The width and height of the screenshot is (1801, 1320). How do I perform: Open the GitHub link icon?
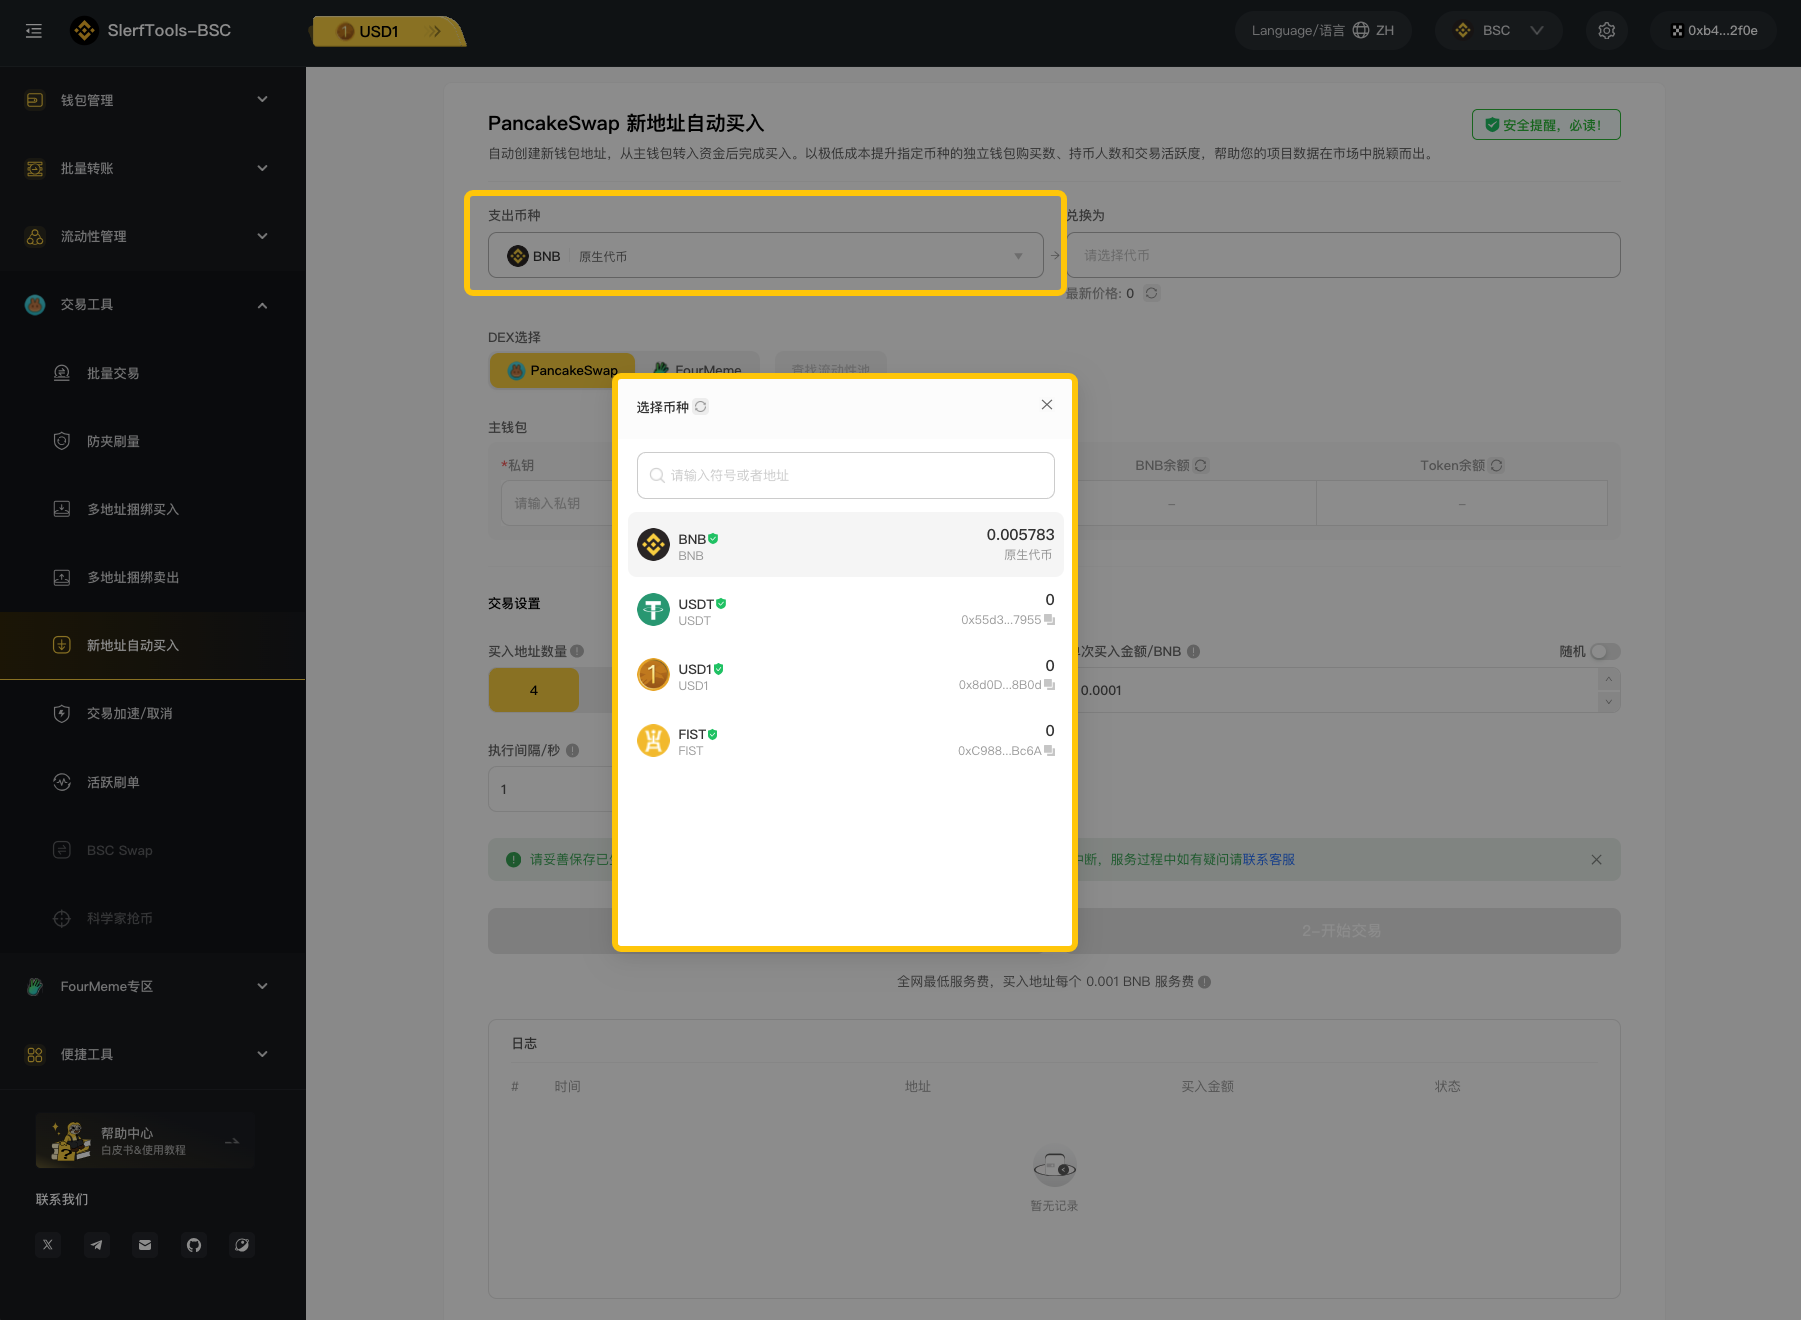click(x=194, y=1245)
